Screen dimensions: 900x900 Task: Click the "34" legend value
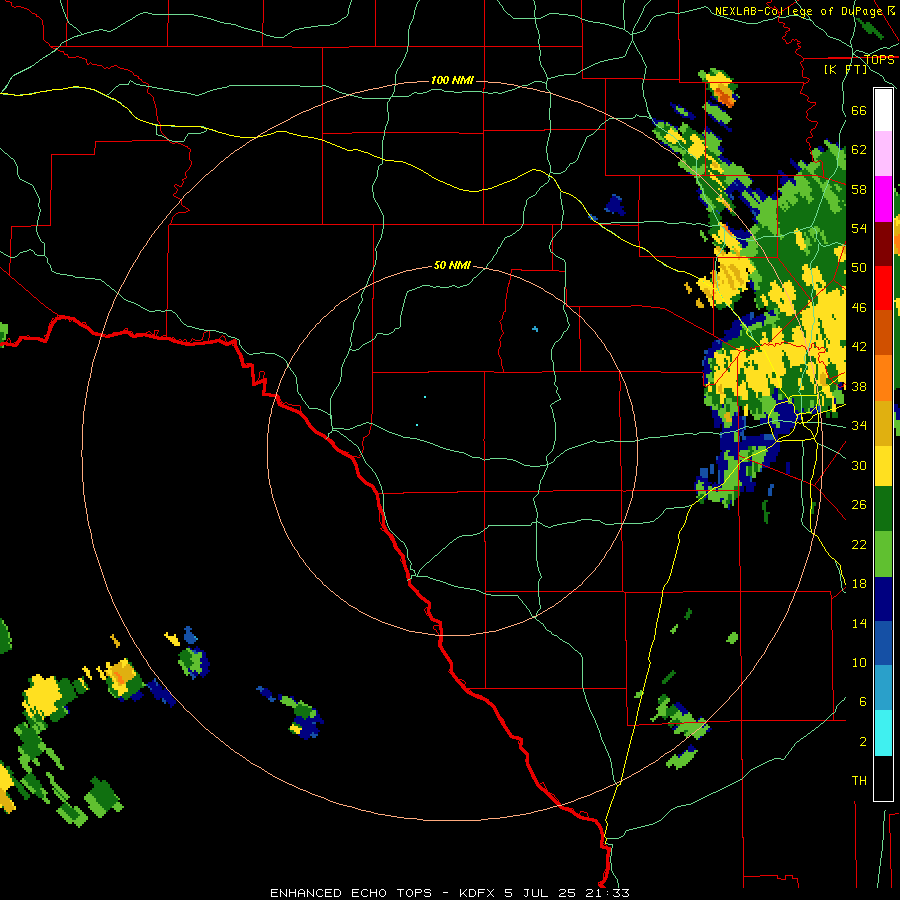point(859,425)
